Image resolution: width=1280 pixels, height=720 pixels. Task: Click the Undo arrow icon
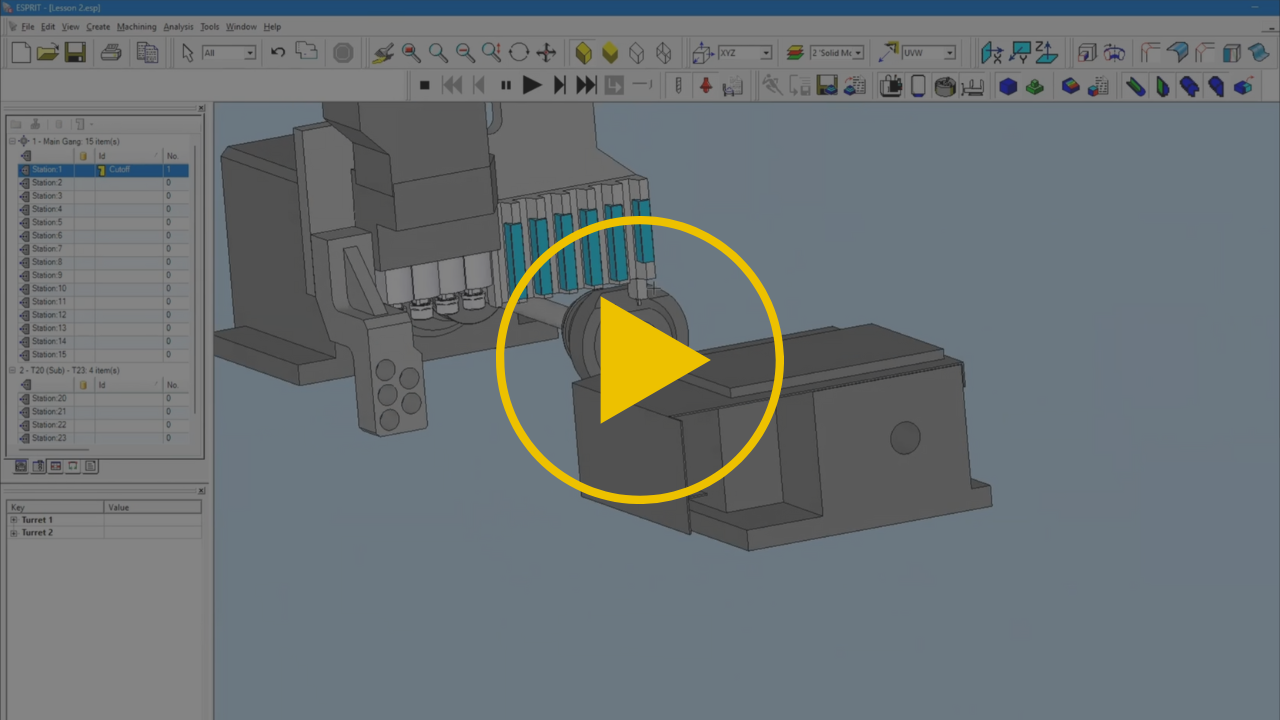click(x=278, y=53)
